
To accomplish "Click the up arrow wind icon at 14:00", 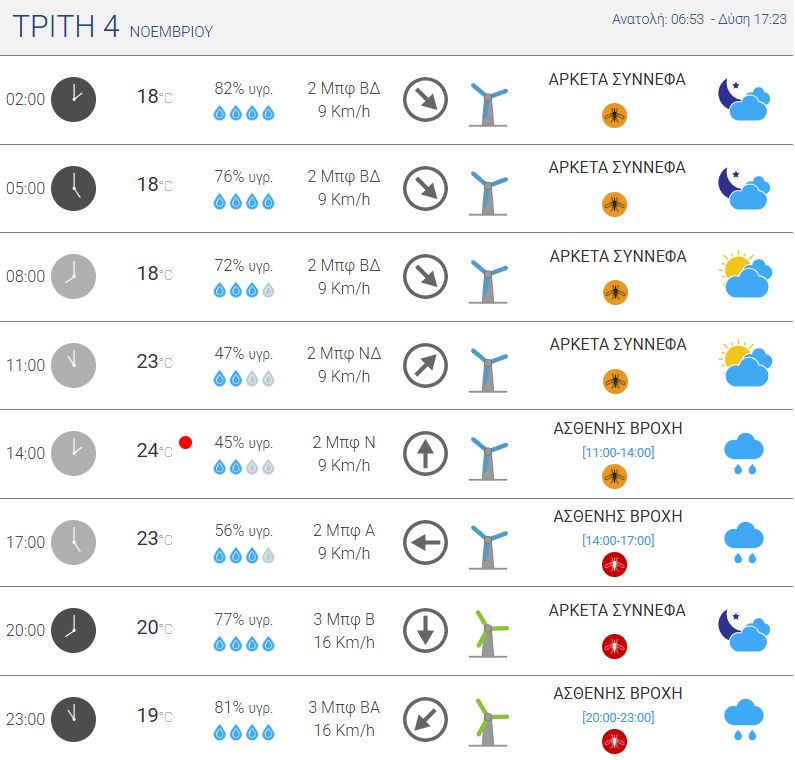I will pyautogui.click(x=425, y=453).
